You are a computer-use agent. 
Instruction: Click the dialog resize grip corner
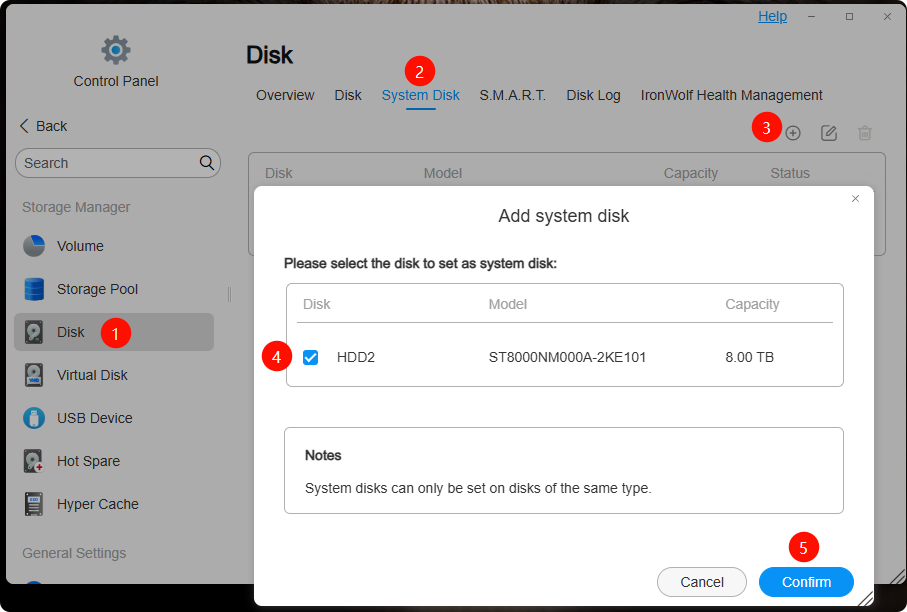pos(865,598)
